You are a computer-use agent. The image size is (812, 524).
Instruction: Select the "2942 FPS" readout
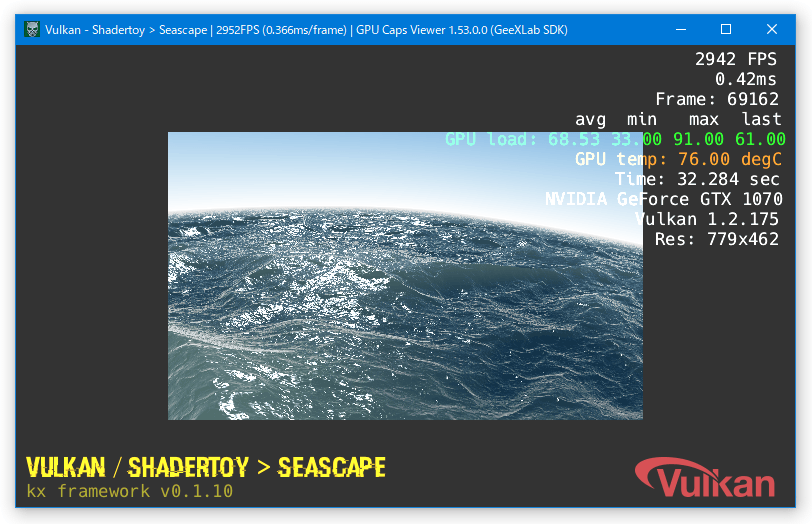(x=735, y=59)
